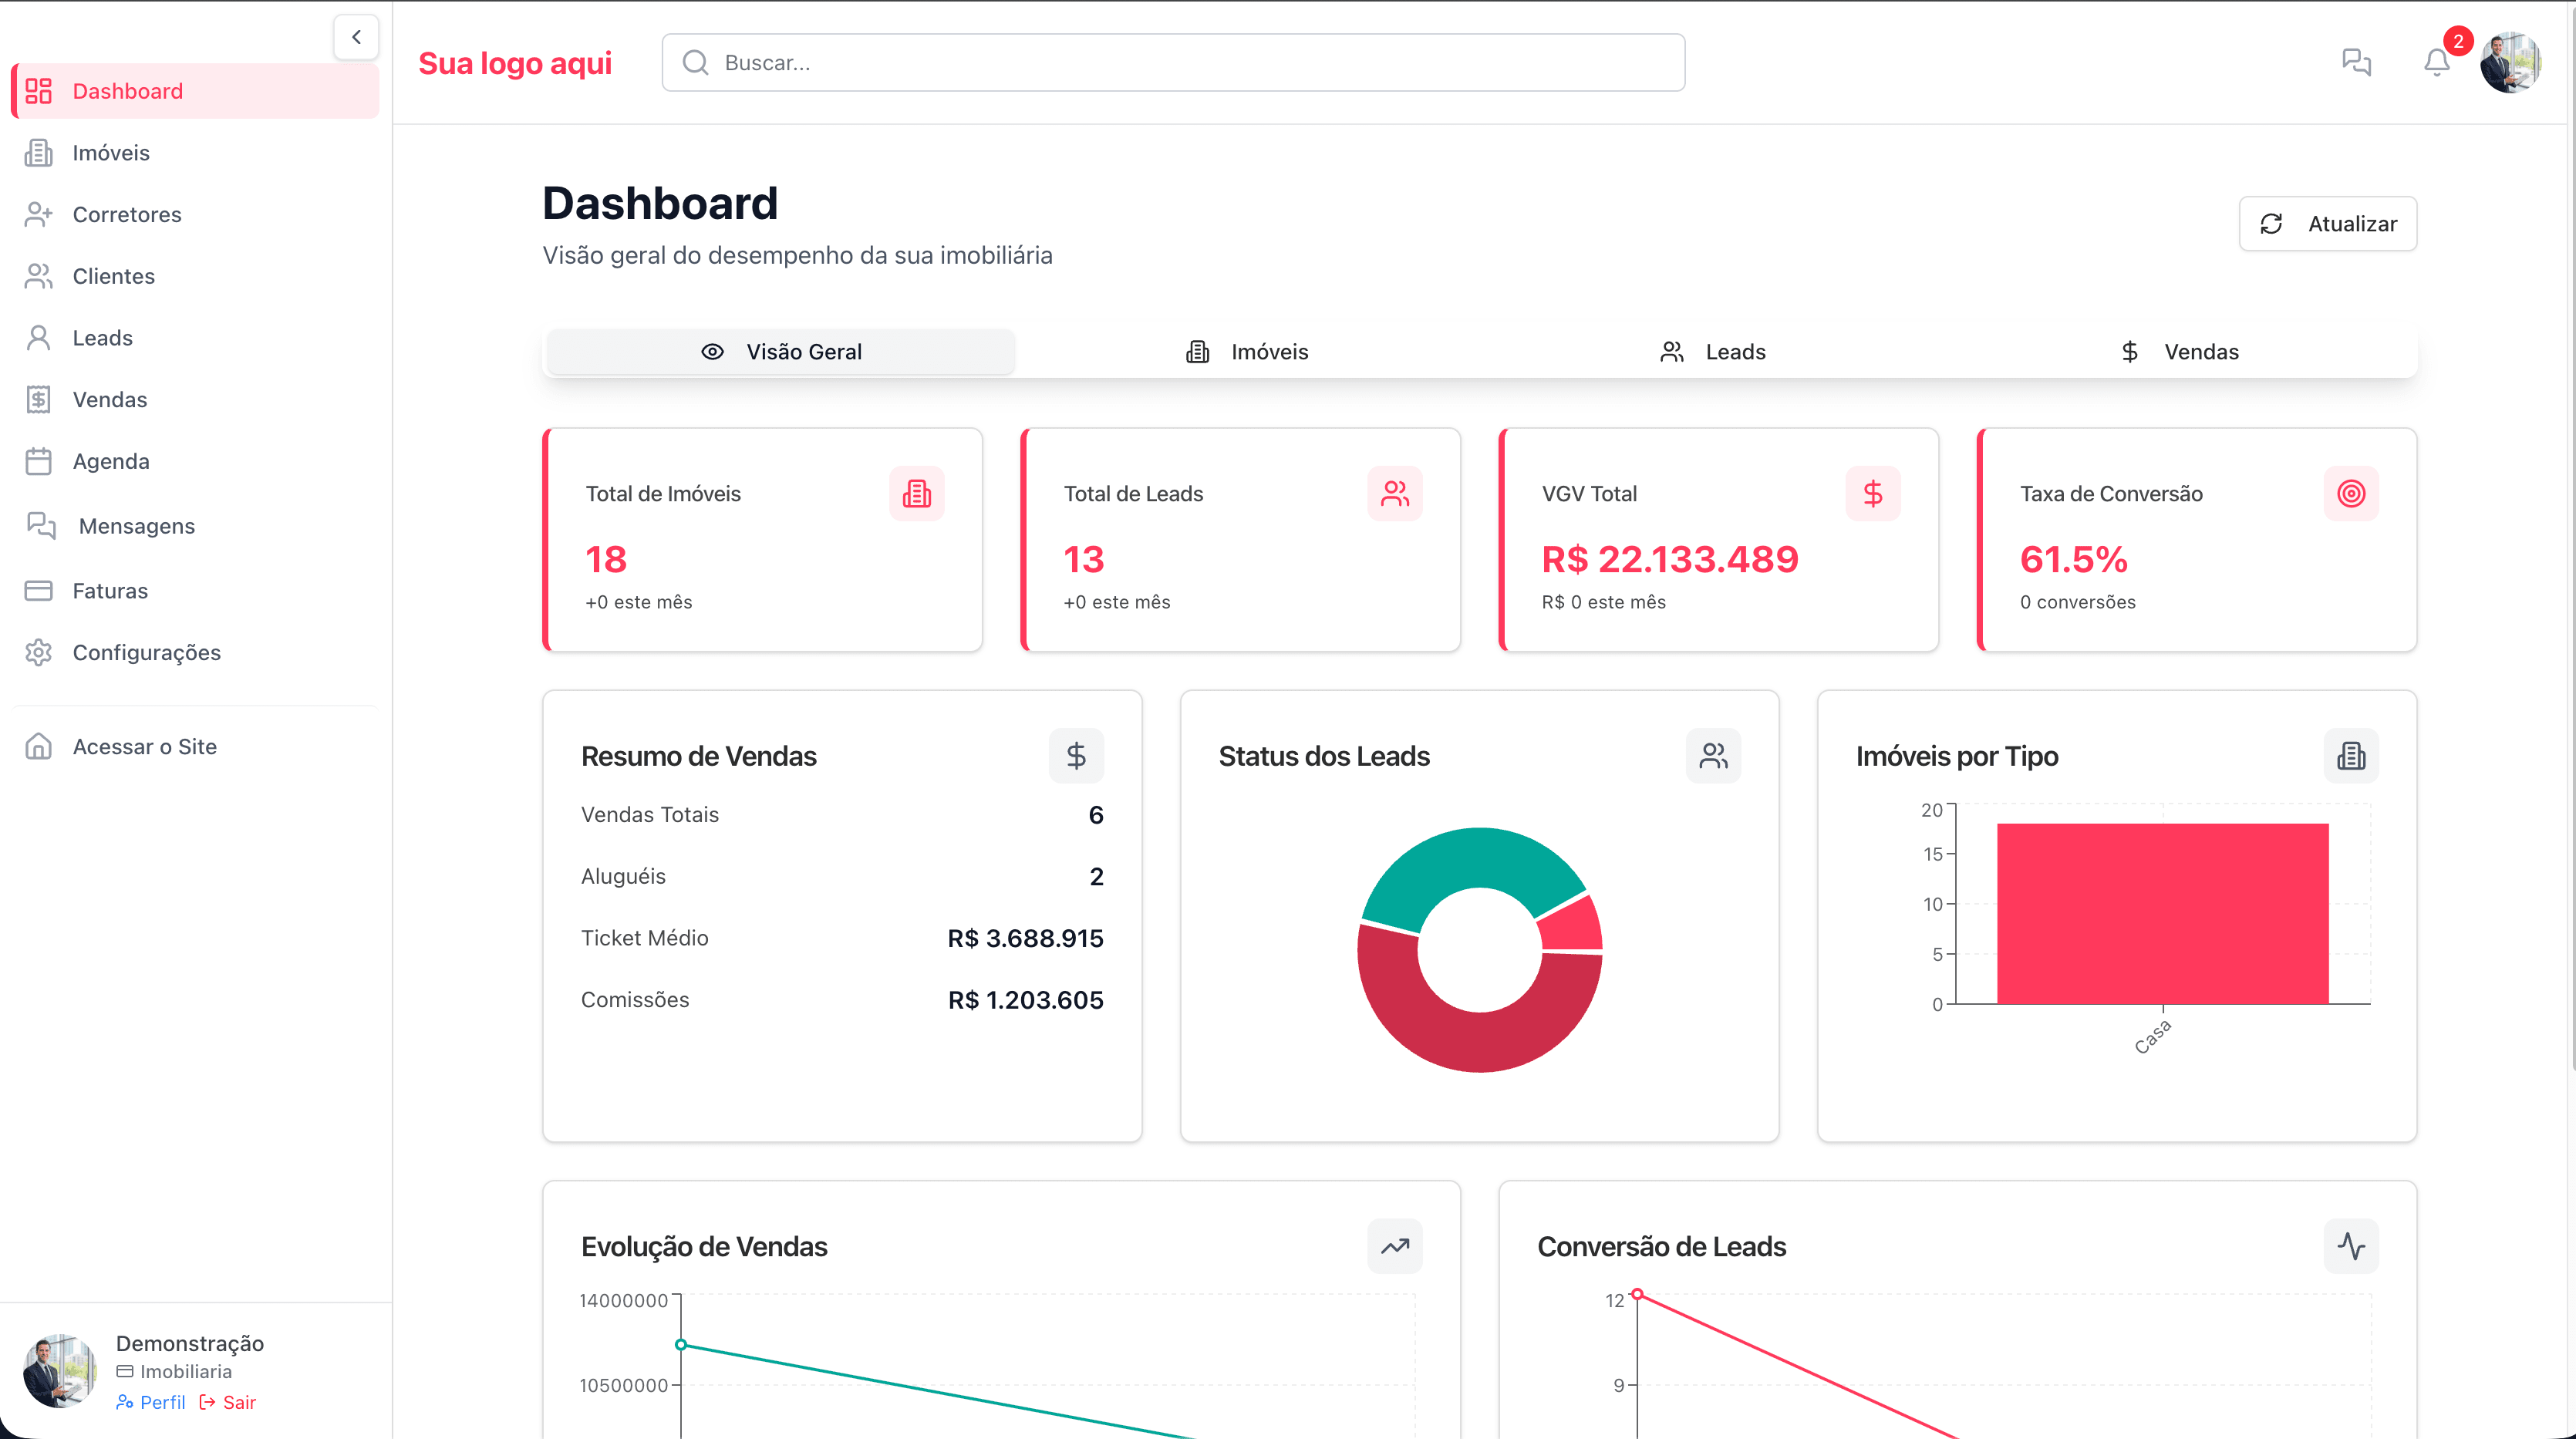Viewport: 2576px width, 1439px height.
Task: Click the VGV Total dollar icon
Action: click(1872, 493)
